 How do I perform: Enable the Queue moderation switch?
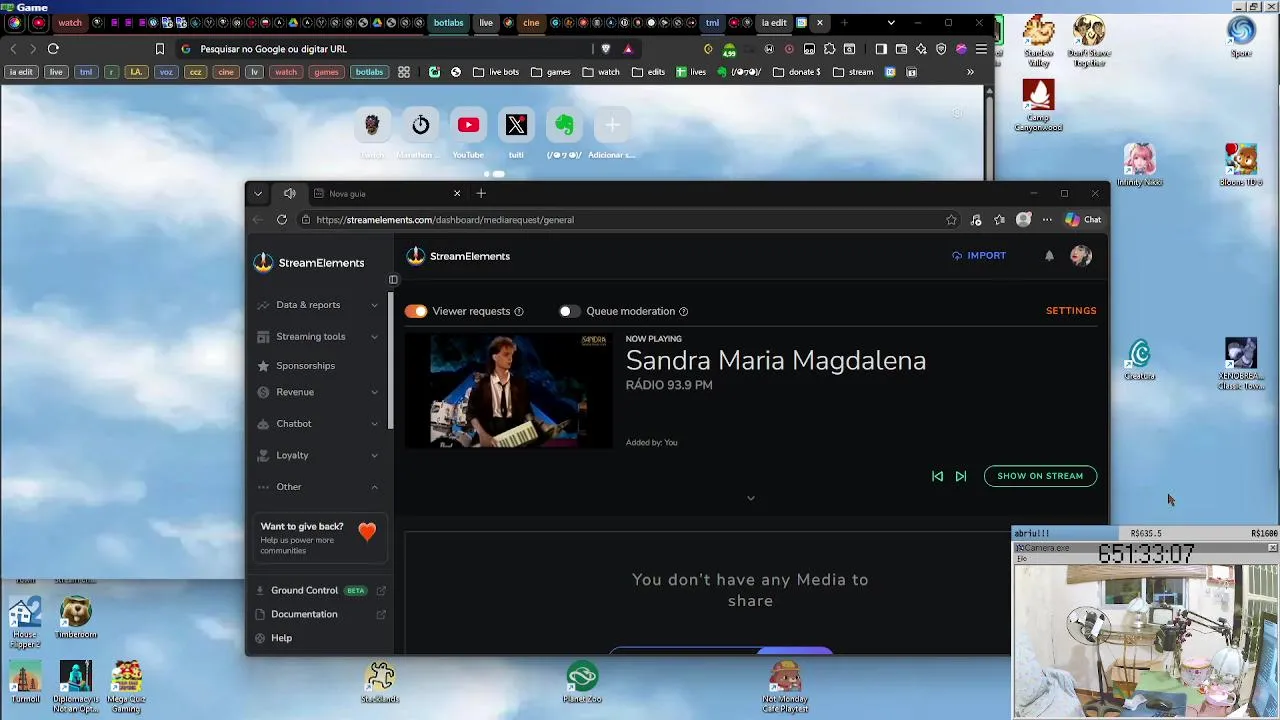pos(569,311)
